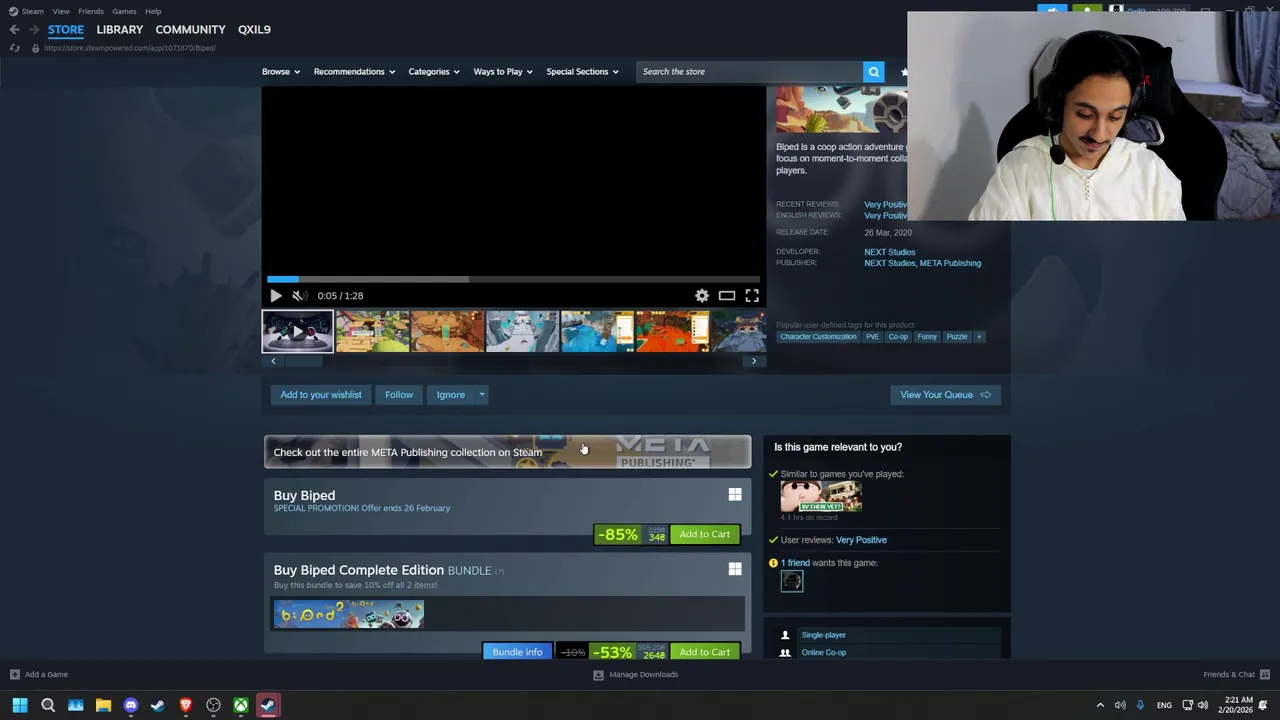Click the search magnifier button

(x=874, y=71)
